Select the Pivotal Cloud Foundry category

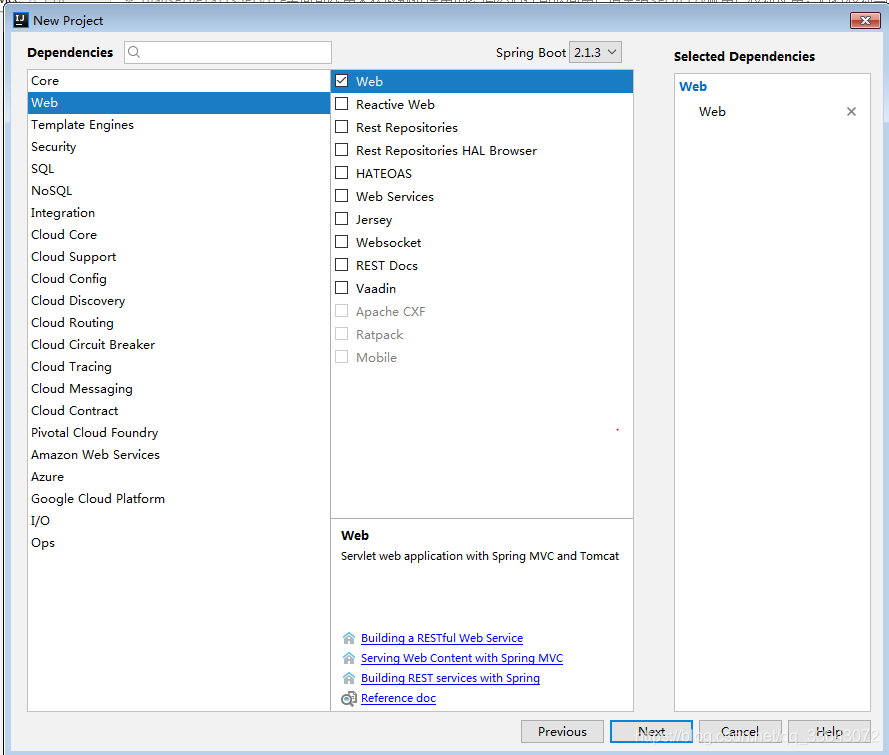coord(179,432)
